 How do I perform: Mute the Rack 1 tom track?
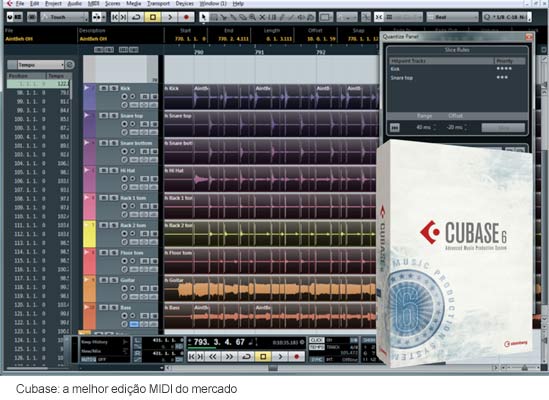point(104,198)
